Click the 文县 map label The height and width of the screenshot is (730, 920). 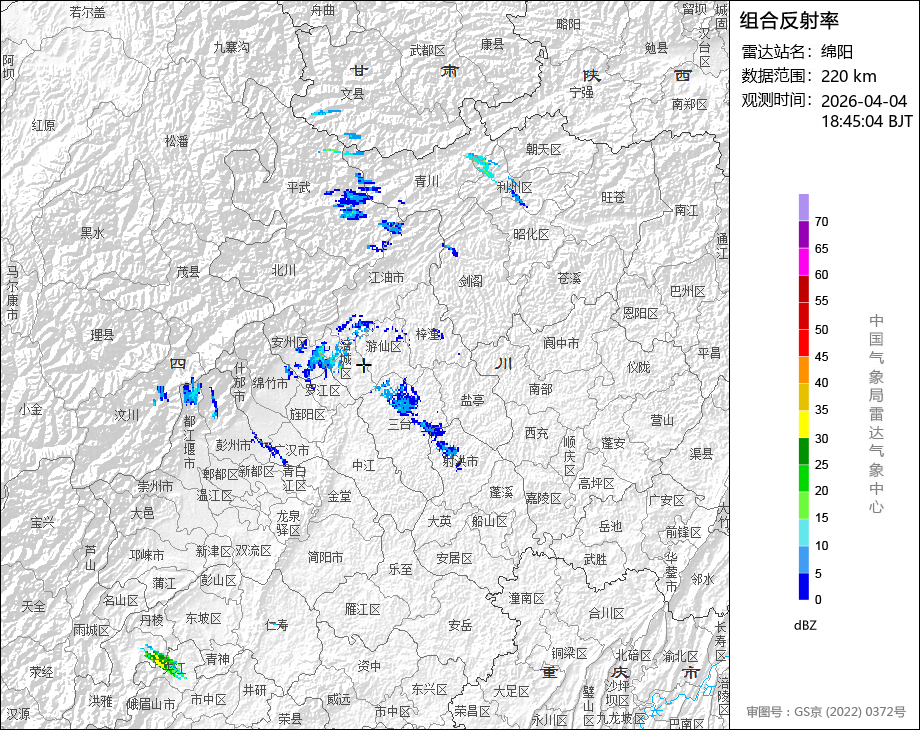[353, 93]
